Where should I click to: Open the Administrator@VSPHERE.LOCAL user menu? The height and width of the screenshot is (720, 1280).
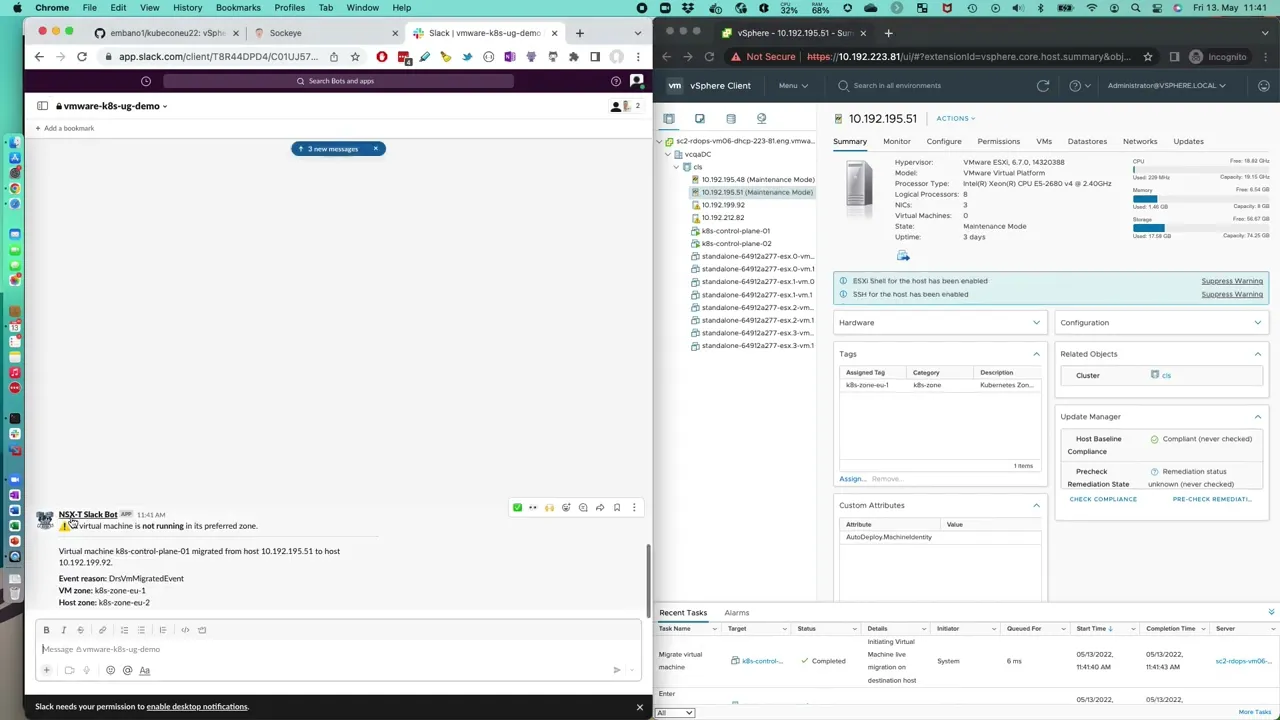pos(1166,86)
